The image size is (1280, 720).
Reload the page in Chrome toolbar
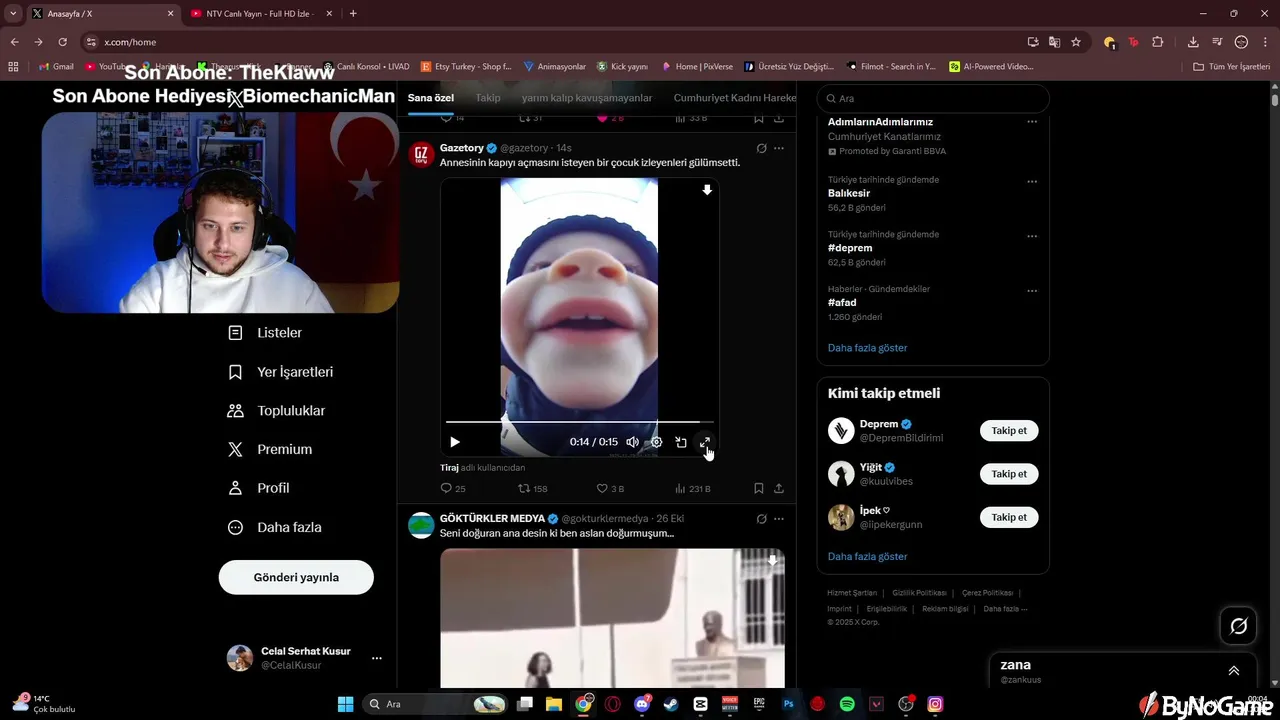[62, 42]
